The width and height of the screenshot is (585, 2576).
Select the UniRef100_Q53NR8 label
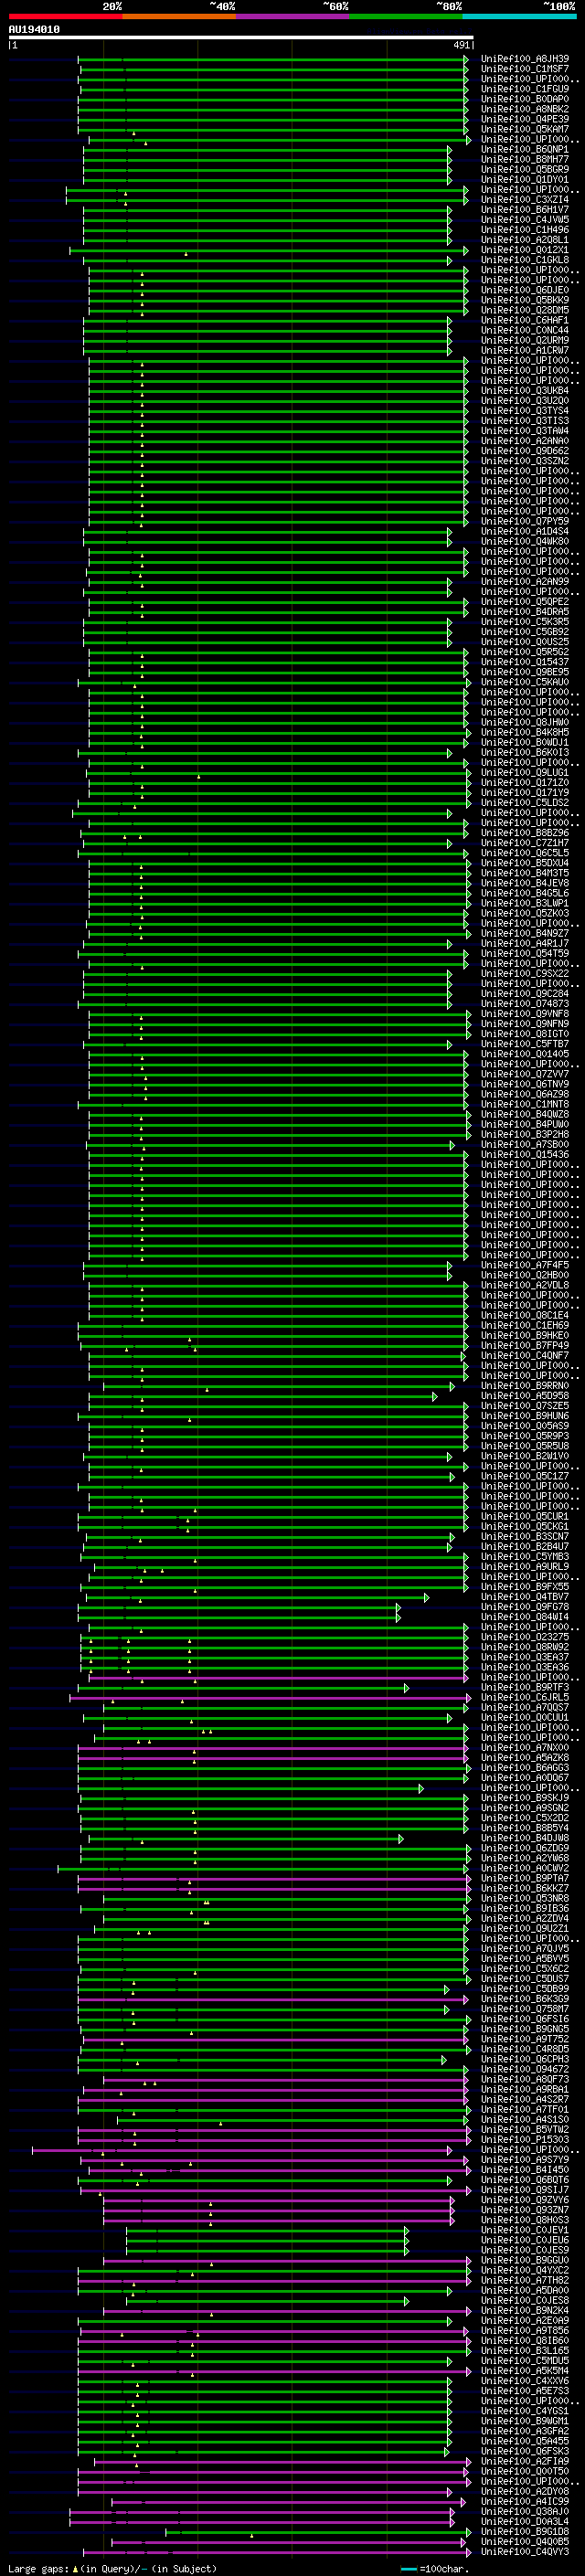tap(525, 1898)
